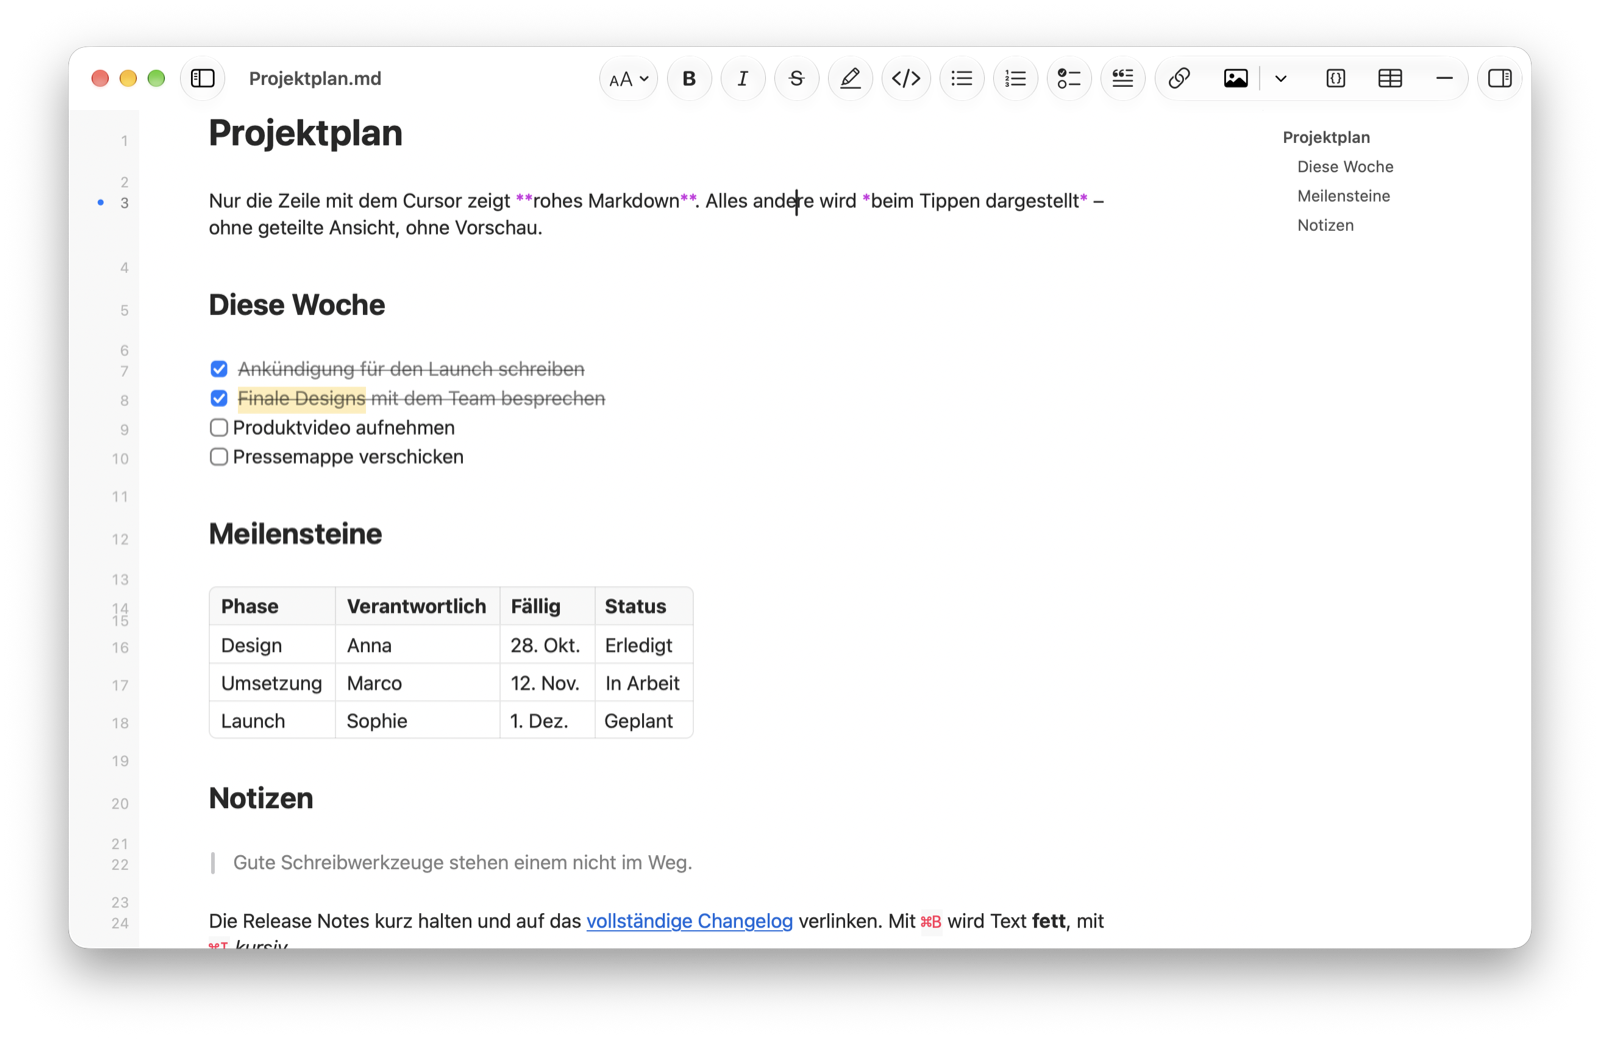This screenshot has width=1600, height=1039.
Task: Click the highlighted text 'Finale Designs'
Action: tap(301, 398)
